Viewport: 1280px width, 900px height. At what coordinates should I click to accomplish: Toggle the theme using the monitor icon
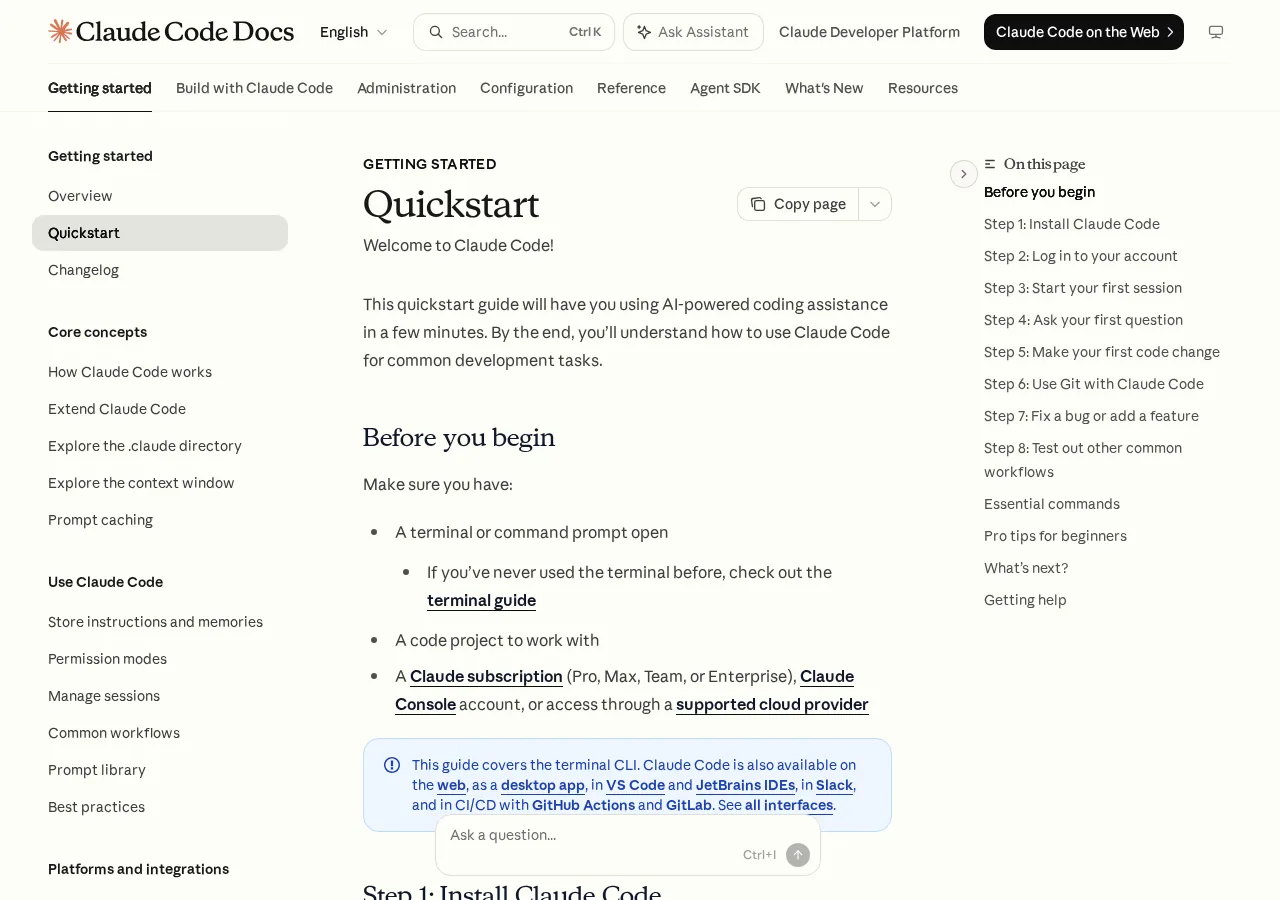coord(1216,32)
